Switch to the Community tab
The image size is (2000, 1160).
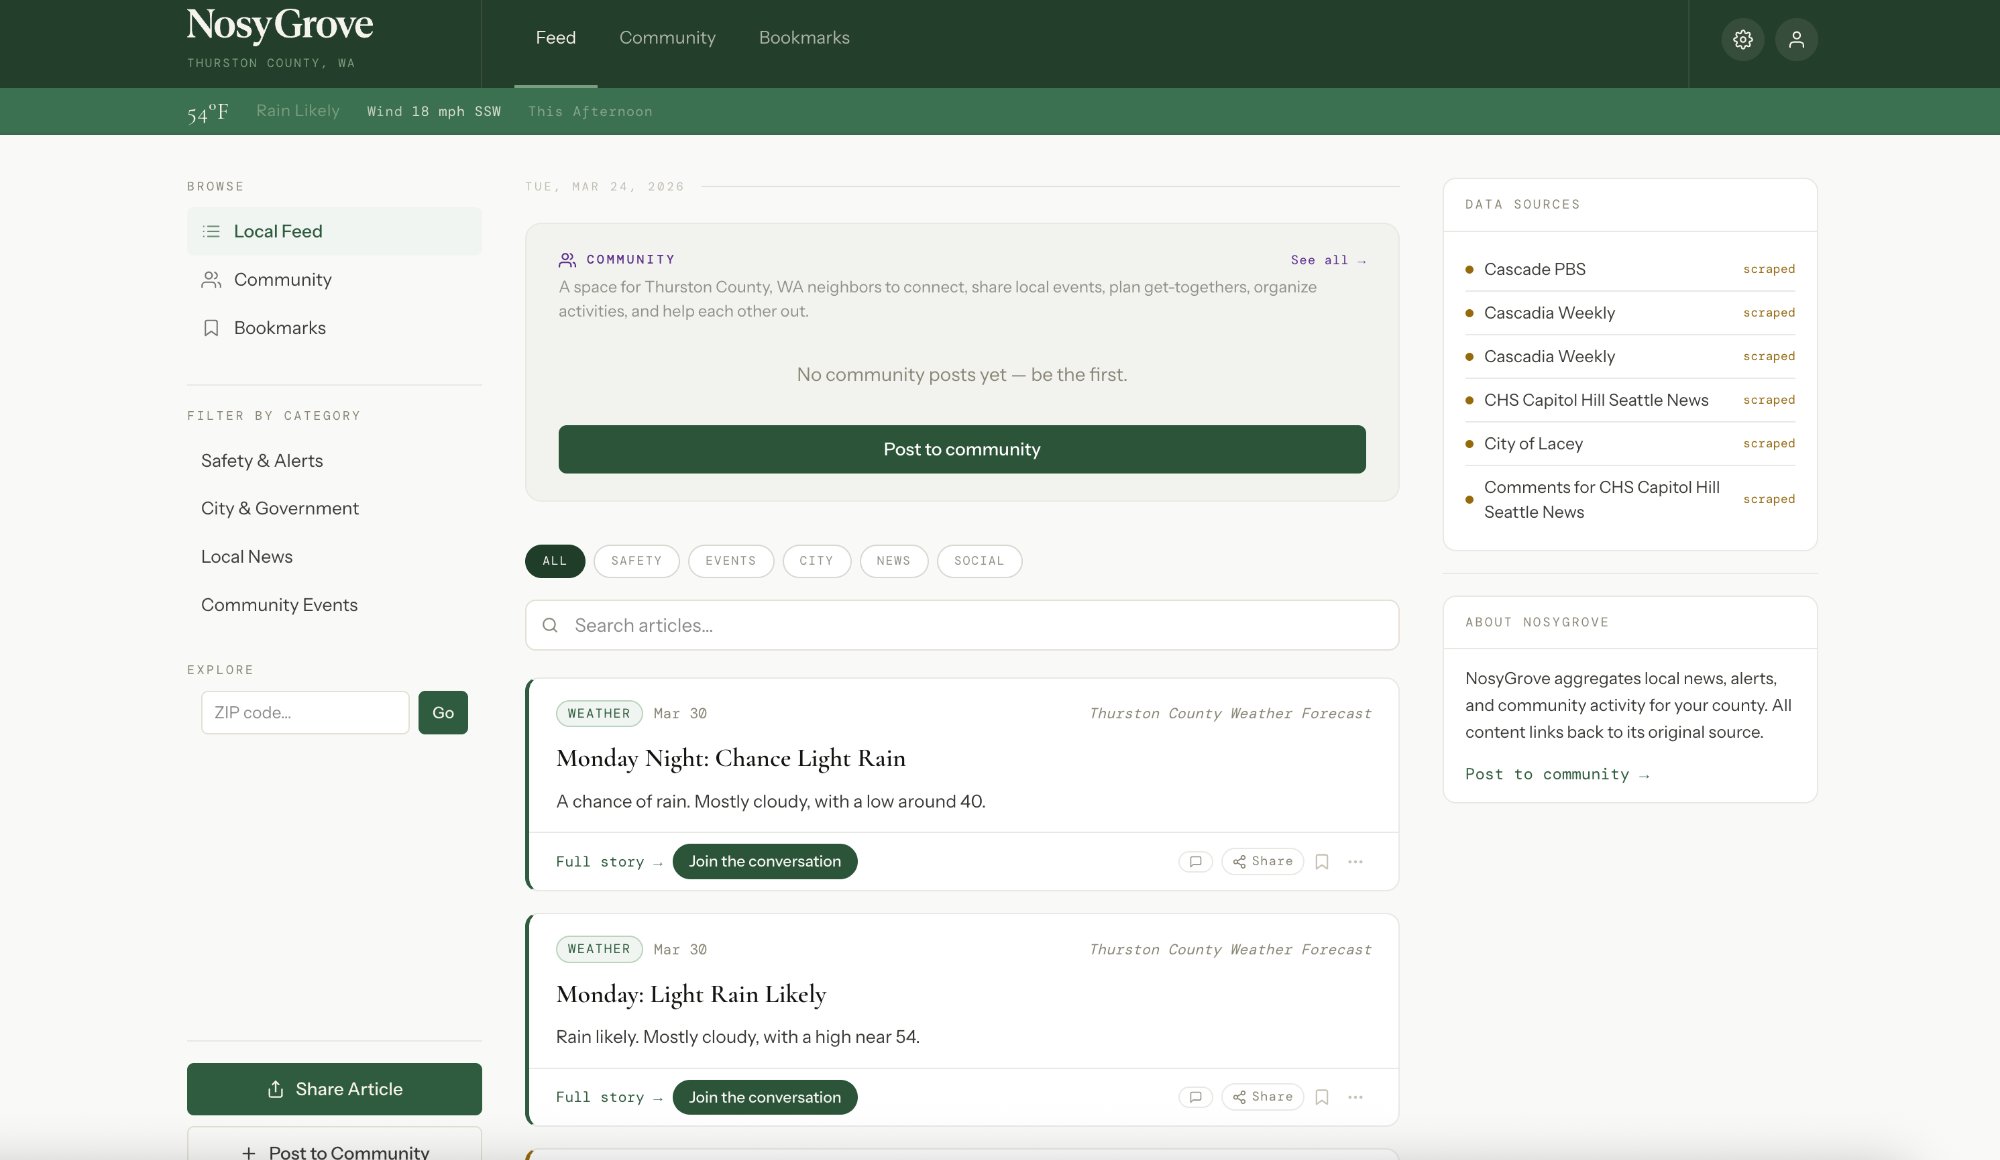pyautogui.click(x=667, y=37)
